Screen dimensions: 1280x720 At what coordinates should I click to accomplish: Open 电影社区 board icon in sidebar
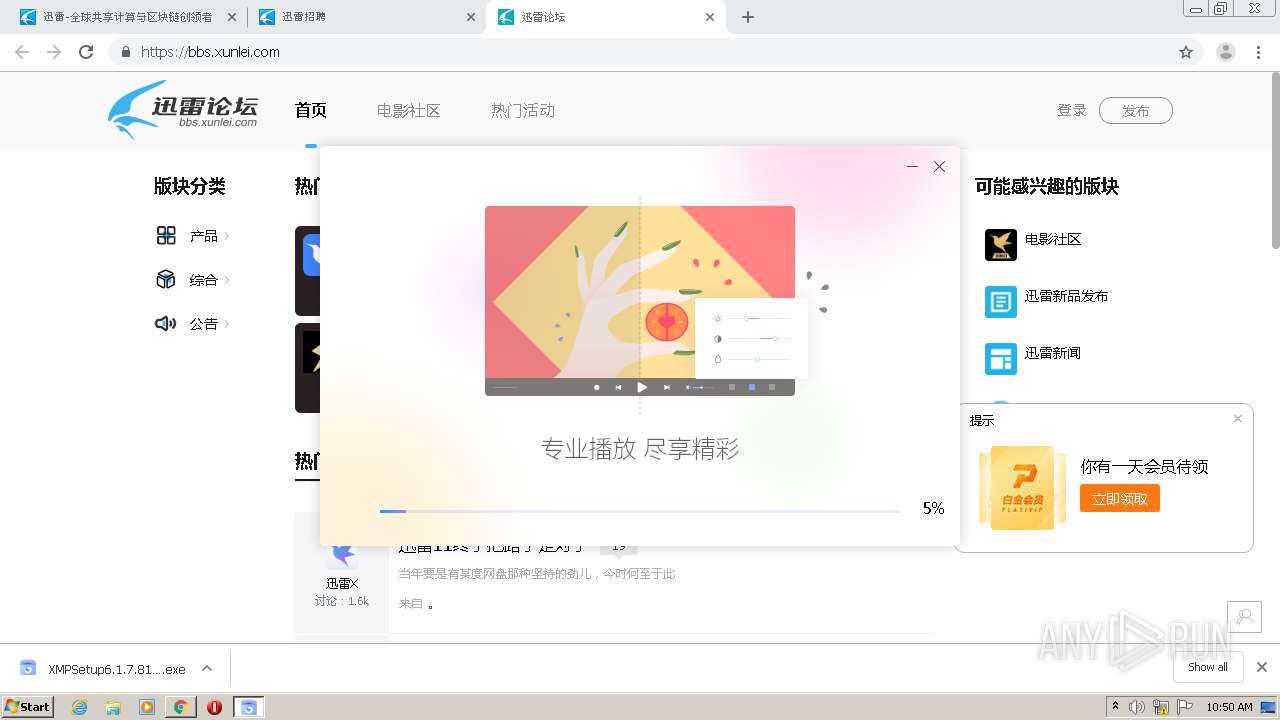click(x=1001, y=245)
